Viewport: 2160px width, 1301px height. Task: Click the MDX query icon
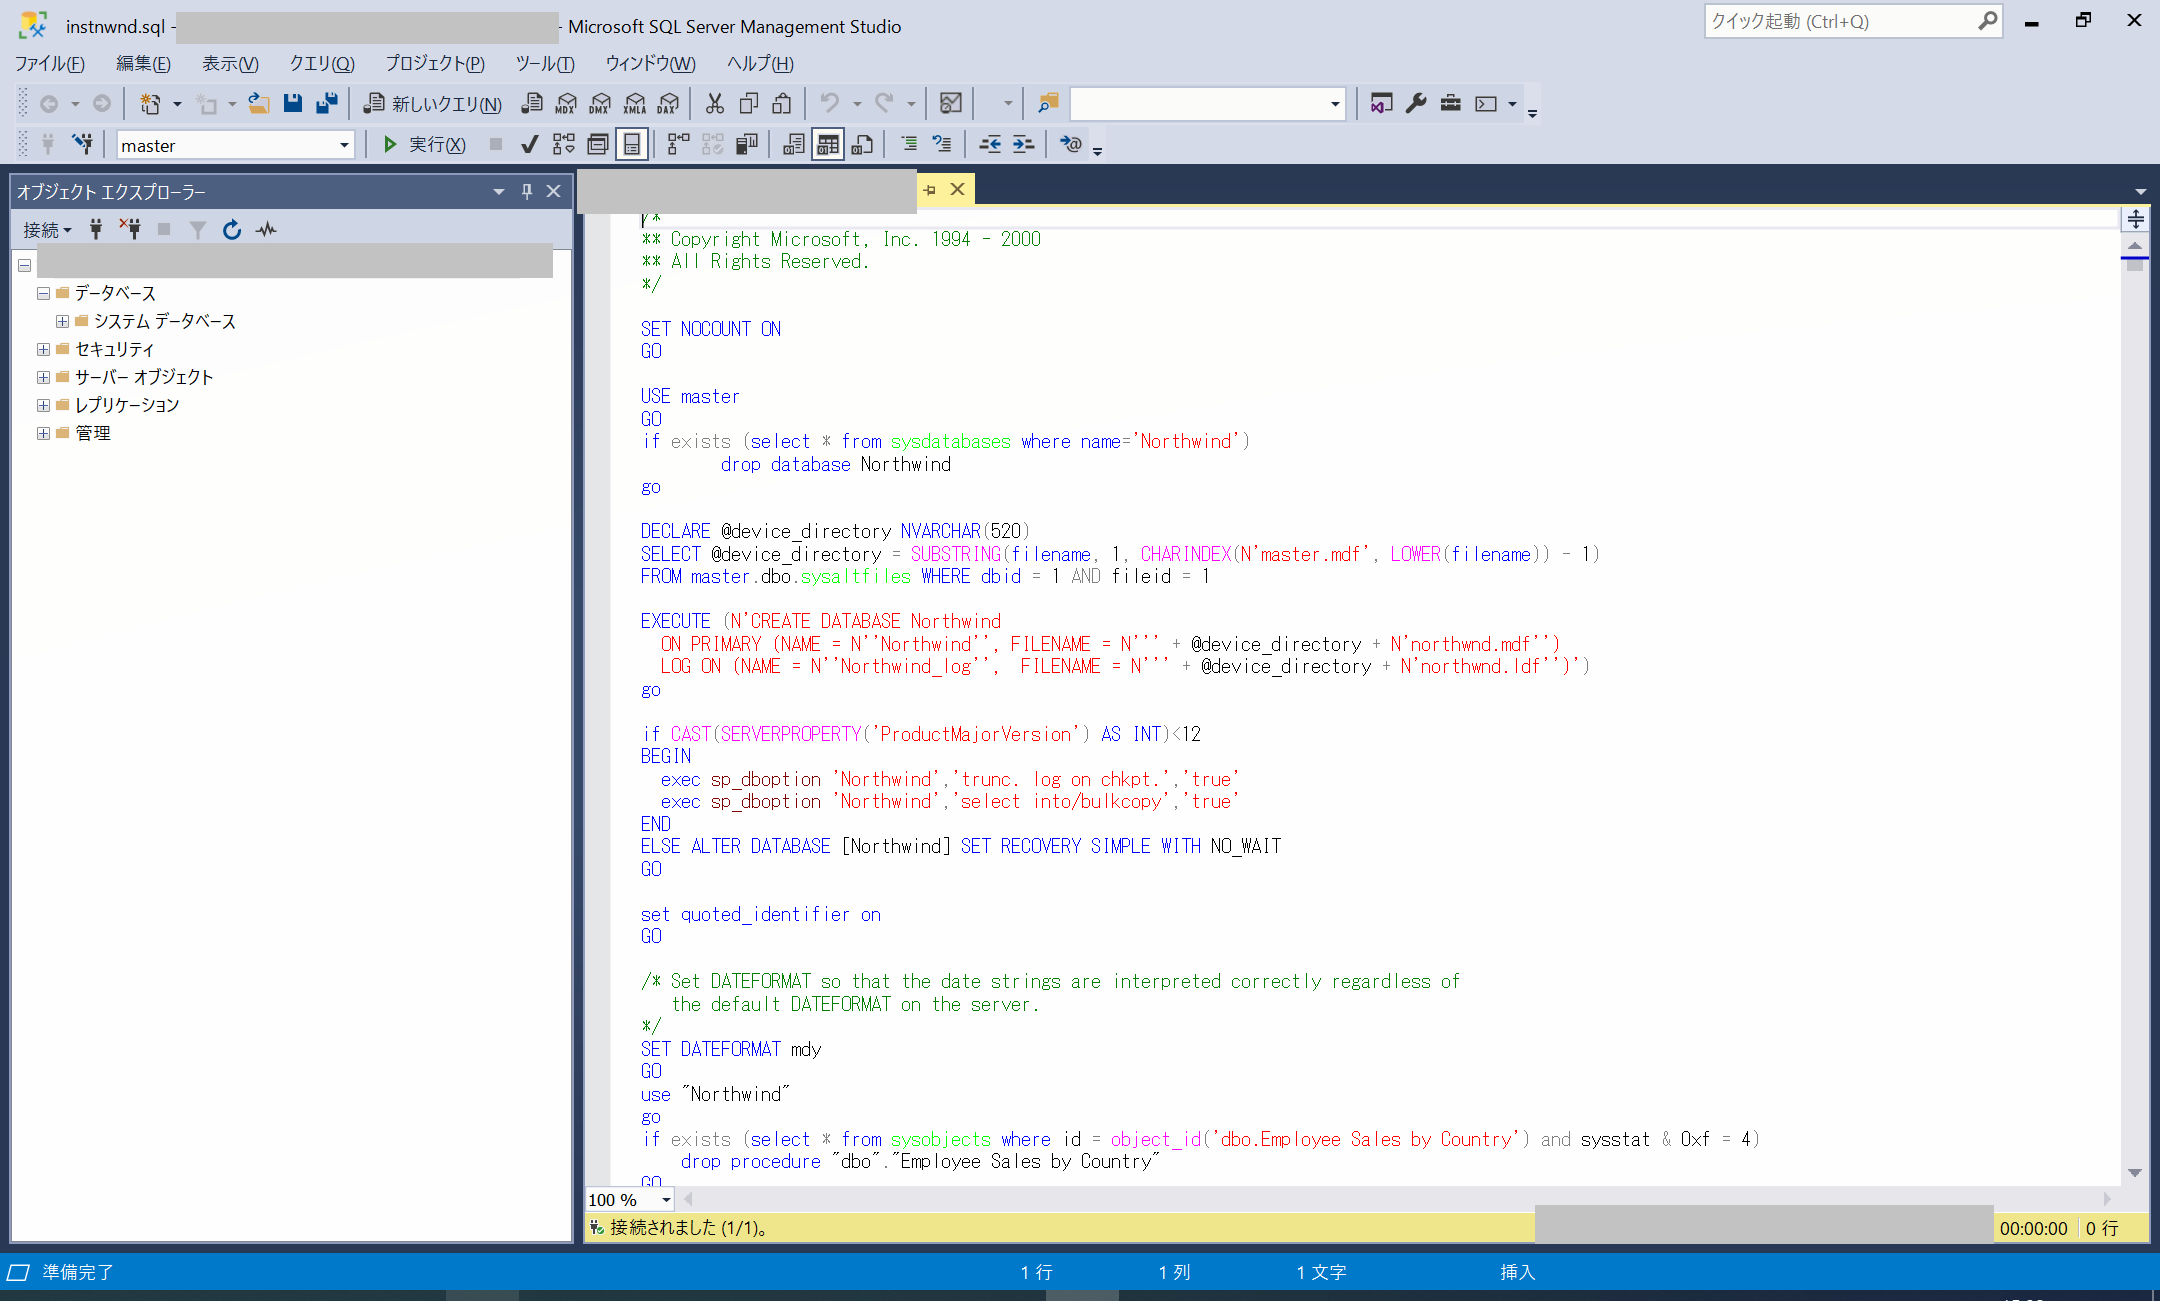566,103
